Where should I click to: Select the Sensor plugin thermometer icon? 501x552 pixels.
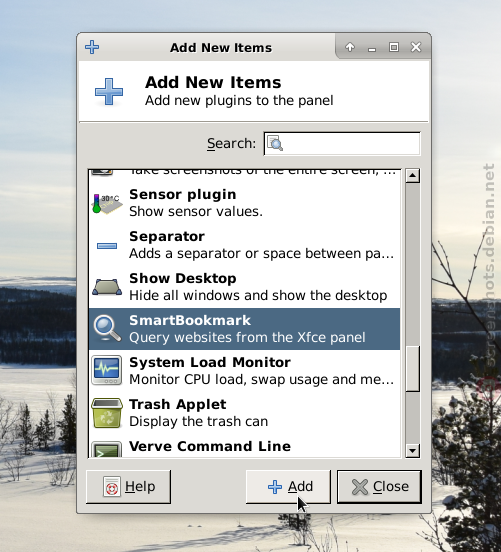pyautogui.click(x=107, y=203)
